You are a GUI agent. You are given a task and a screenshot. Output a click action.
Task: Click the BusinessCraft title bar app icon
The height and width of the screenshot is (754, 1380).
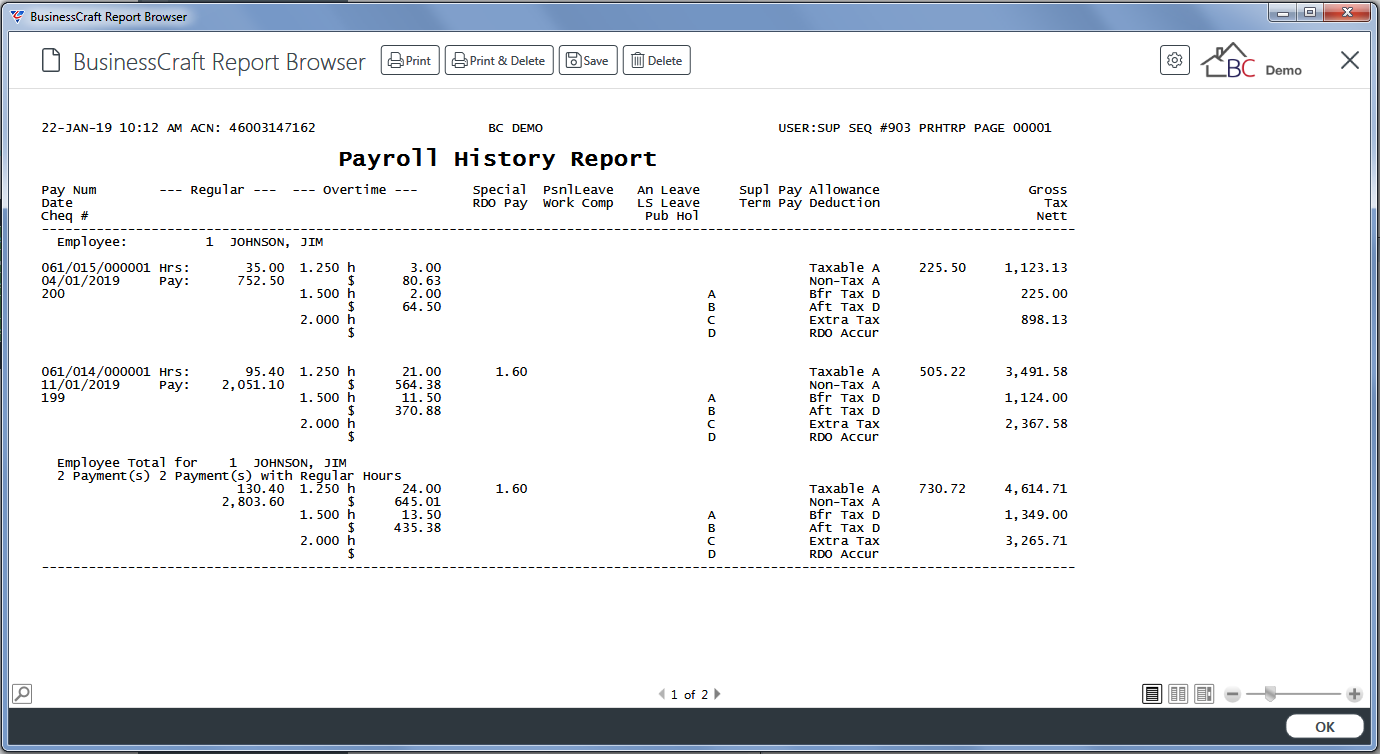17,16
